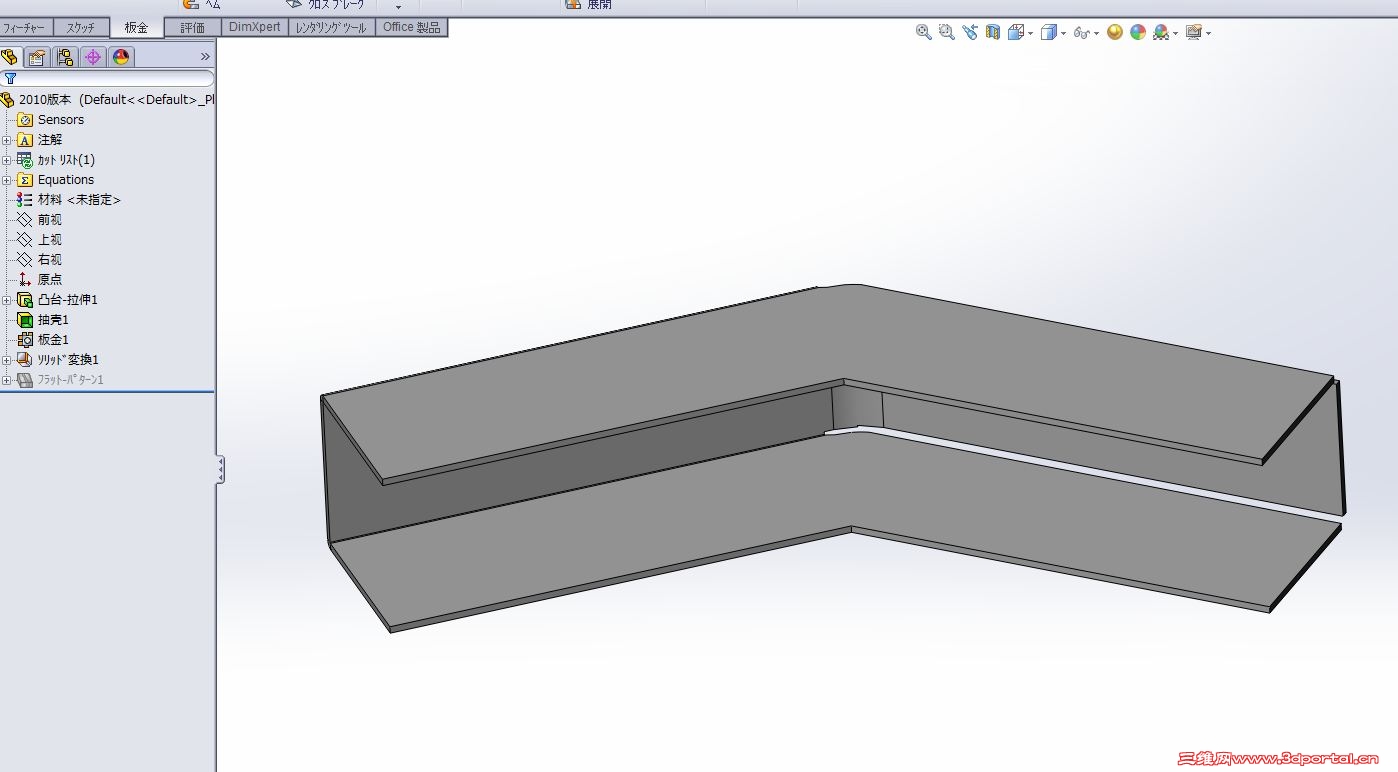
Task: Switch to the DimXpert tab
Action: point(254,28)
